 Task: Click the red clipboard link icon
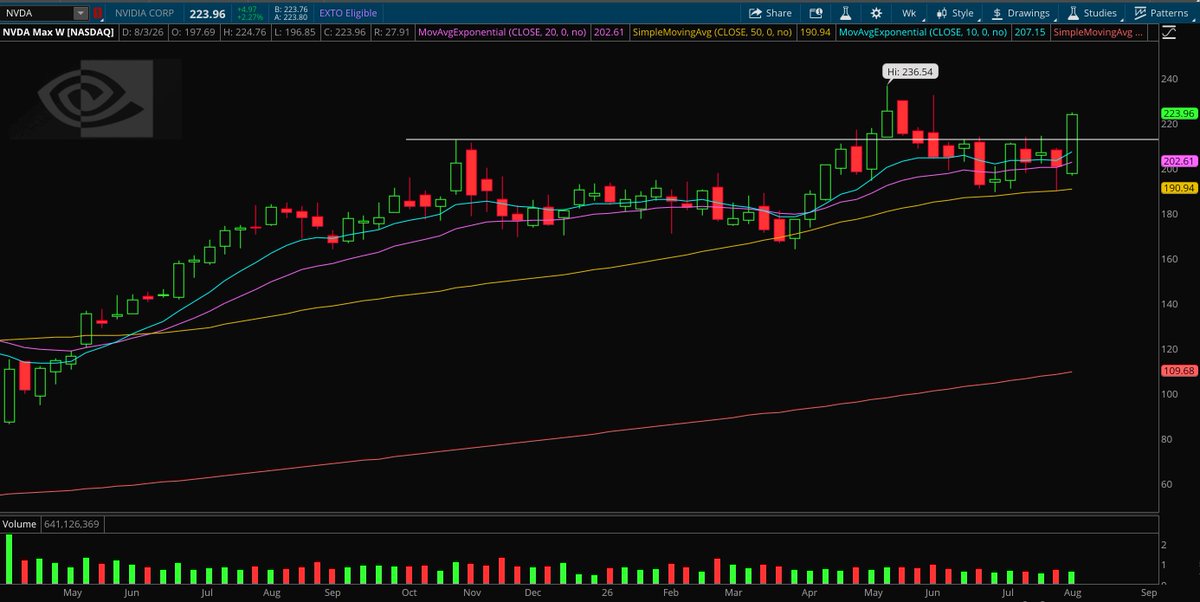98,13
